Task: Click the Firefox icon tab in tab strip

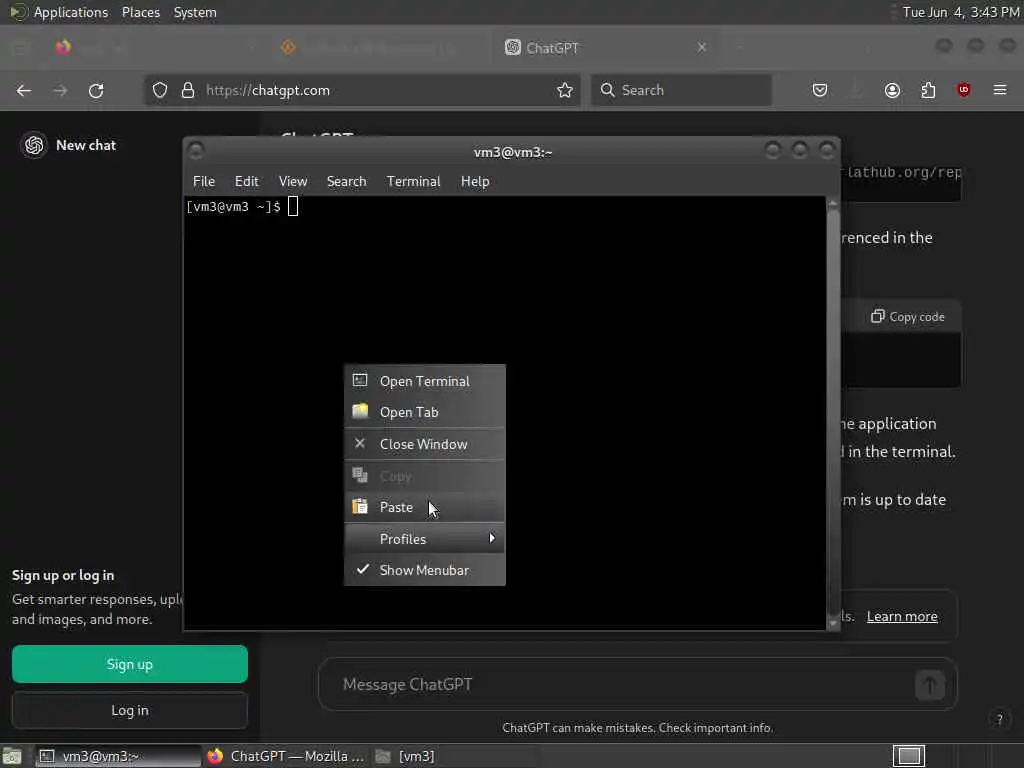Action: coord(63,47)
